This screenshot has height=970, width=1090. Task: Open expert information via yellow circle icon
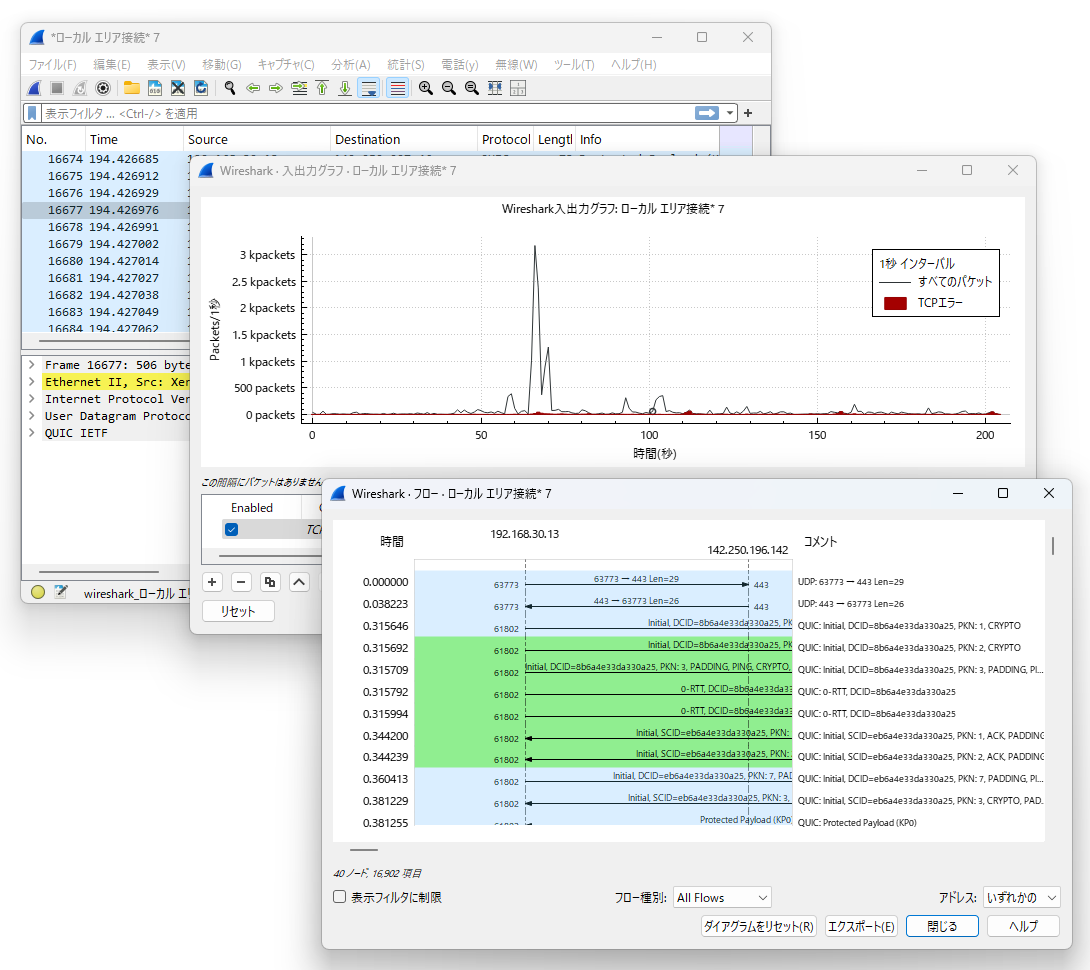point(38,592)
